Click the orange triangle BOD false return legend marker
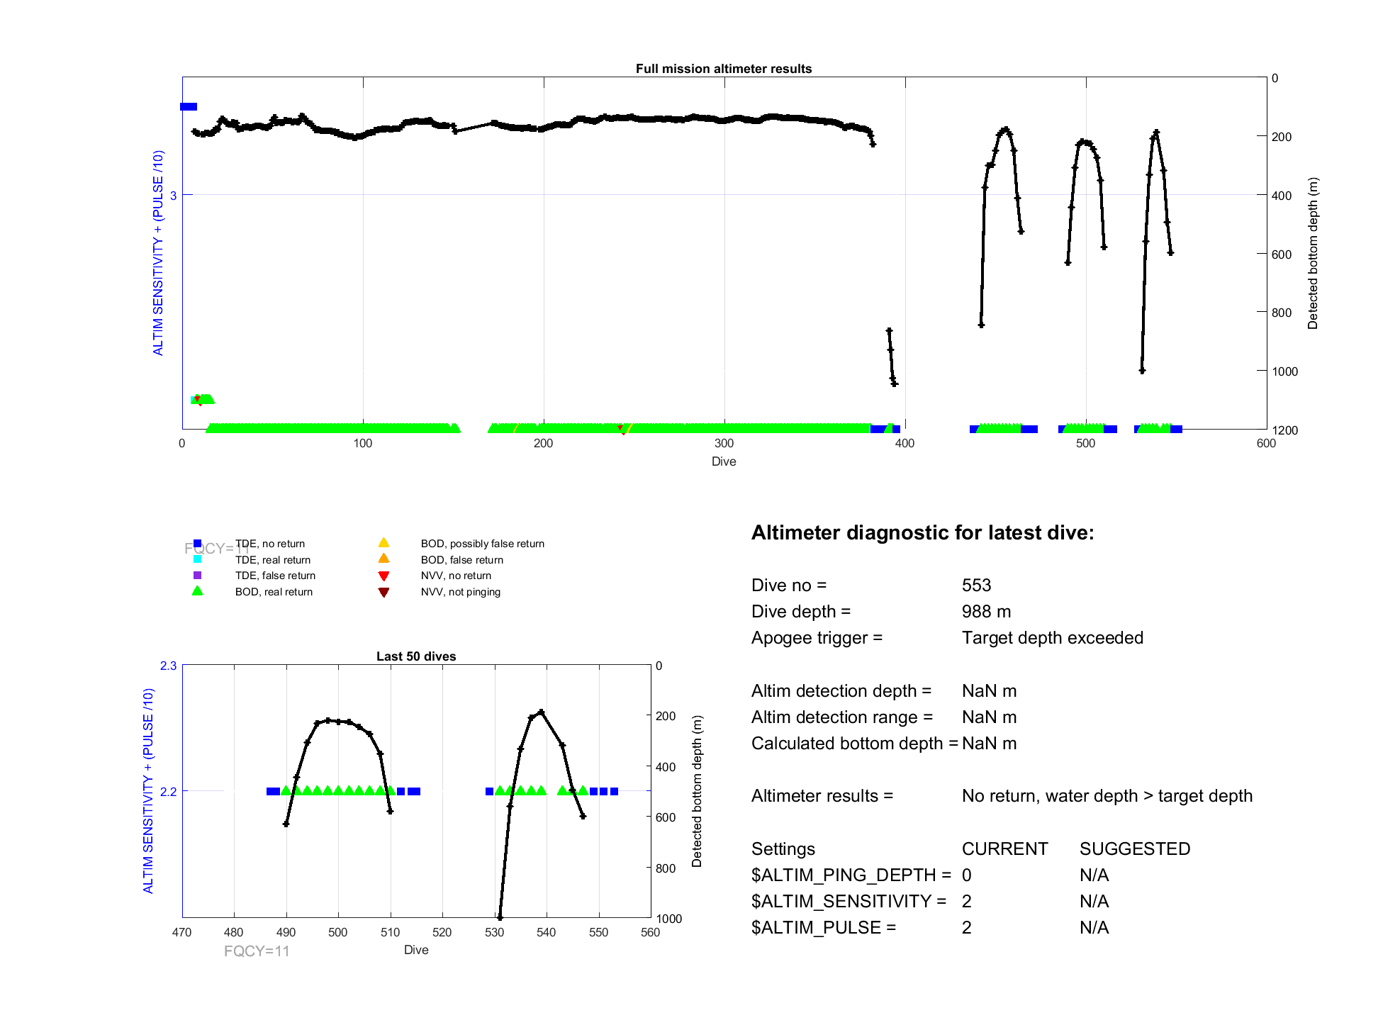Viewport: 1400px width, 1032px height. (383, 559)
